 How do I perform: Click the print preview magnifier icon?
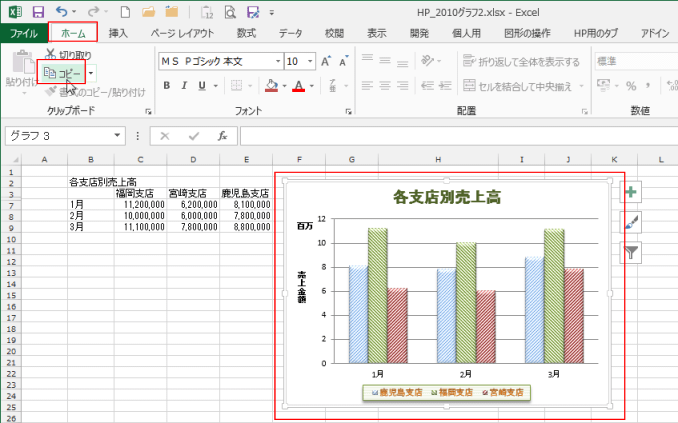point(230,12)
